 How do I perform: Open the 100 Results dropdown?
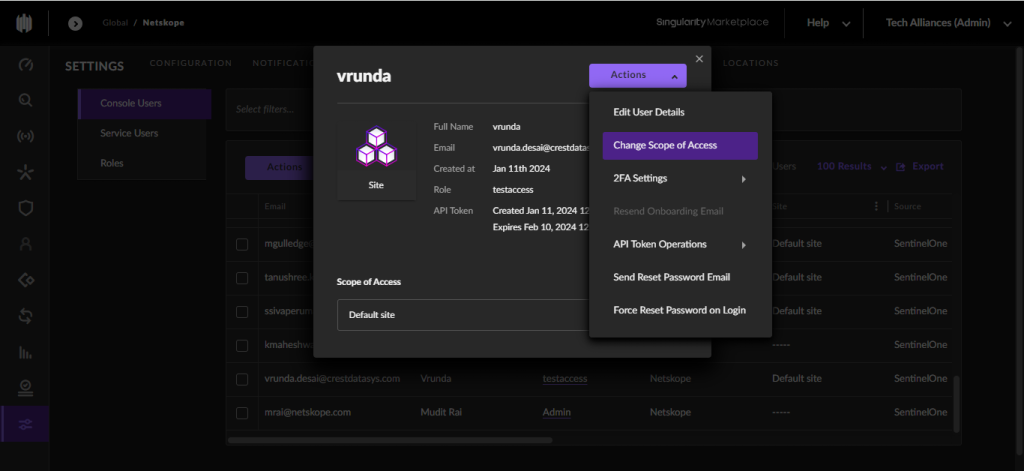pos(852,167)
